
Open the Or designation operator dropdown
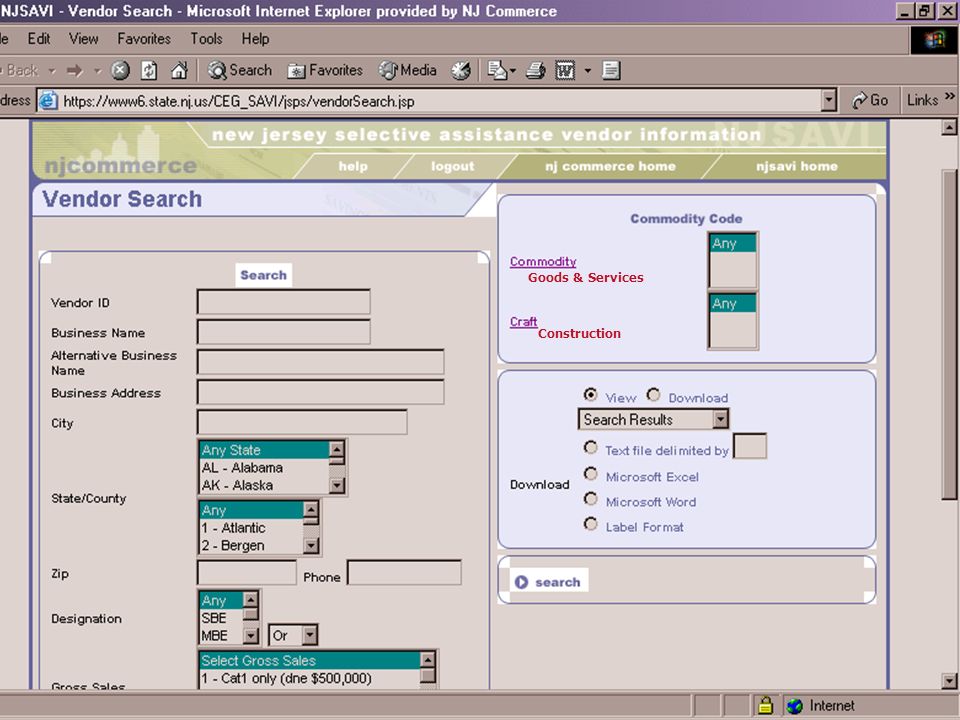click(x=310, y=636)
